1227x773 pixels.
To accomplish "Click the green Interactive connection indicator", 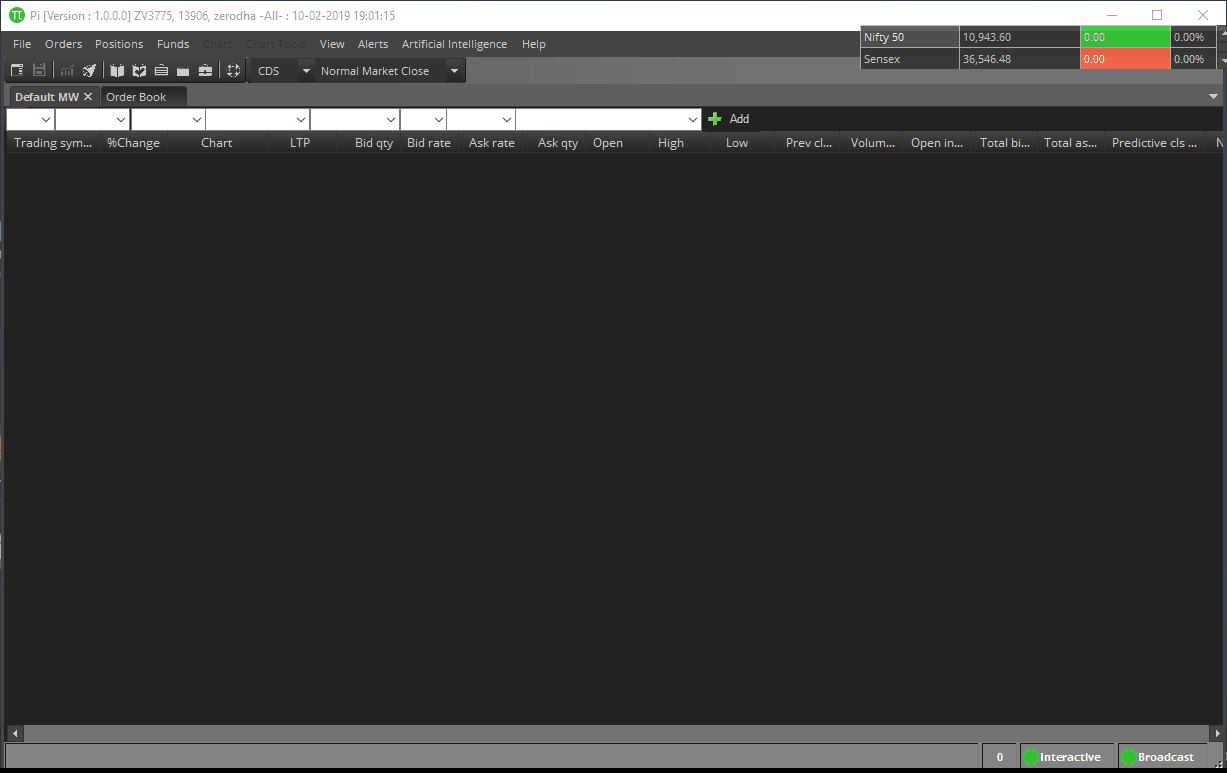I will tap(1031, 757).
